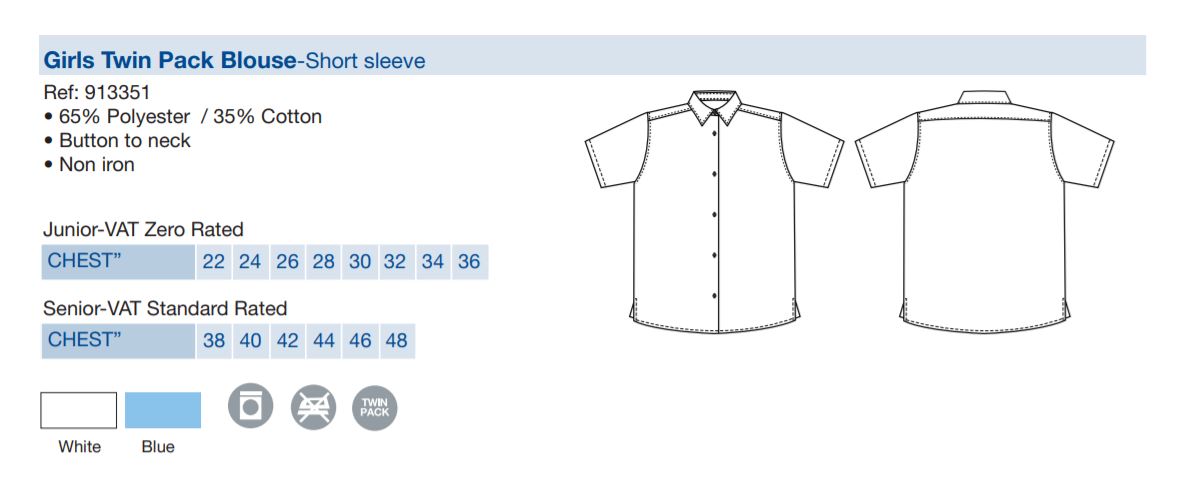This screenshot has width=1197, height=484.
Task: Select senior chest size 38
Action: 214,340
